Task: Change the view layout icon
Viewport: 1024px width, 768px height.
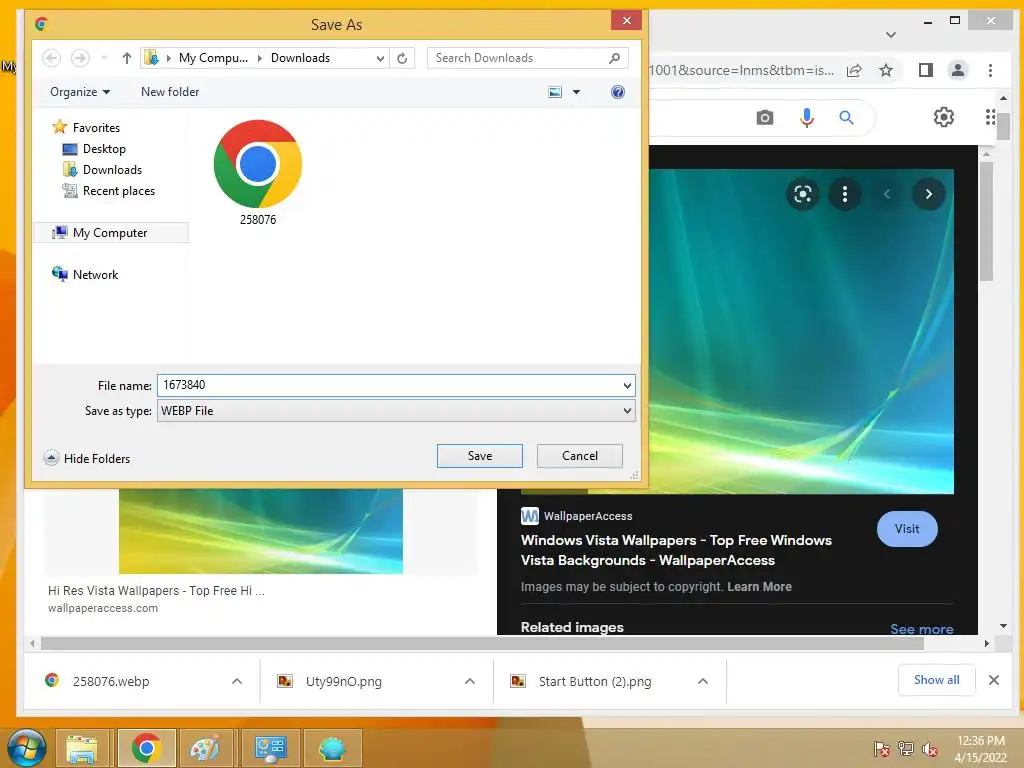Action: tap(555, 92)
